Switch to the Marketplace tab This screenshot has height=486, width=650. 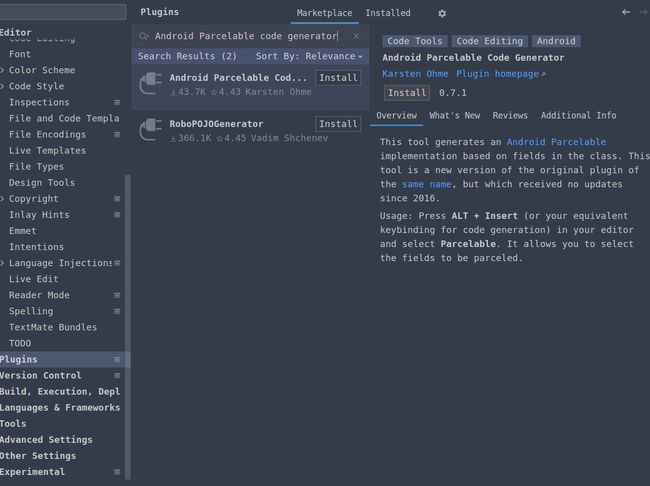coord(324,13)
